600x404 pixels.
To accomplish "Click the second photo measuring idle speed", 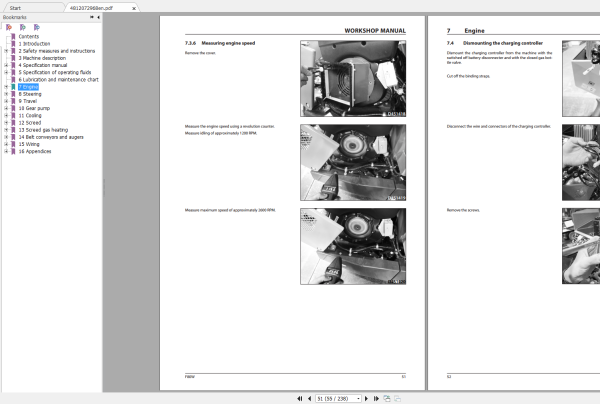I will tap(353, 162).
